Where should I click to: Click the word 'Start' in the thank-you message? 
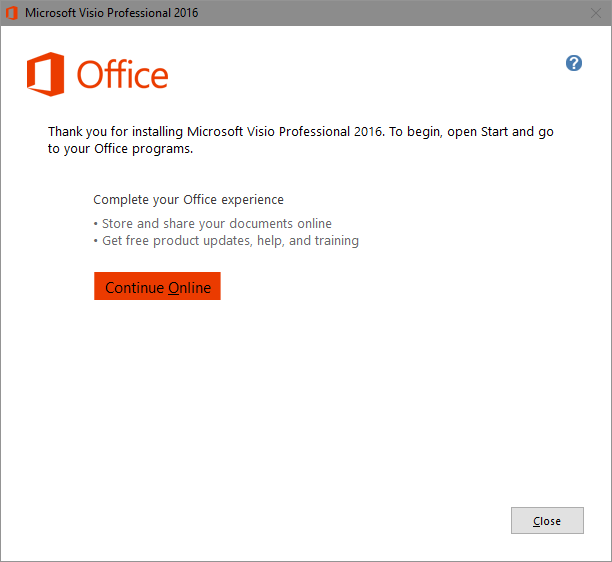(x=494, y=132)
